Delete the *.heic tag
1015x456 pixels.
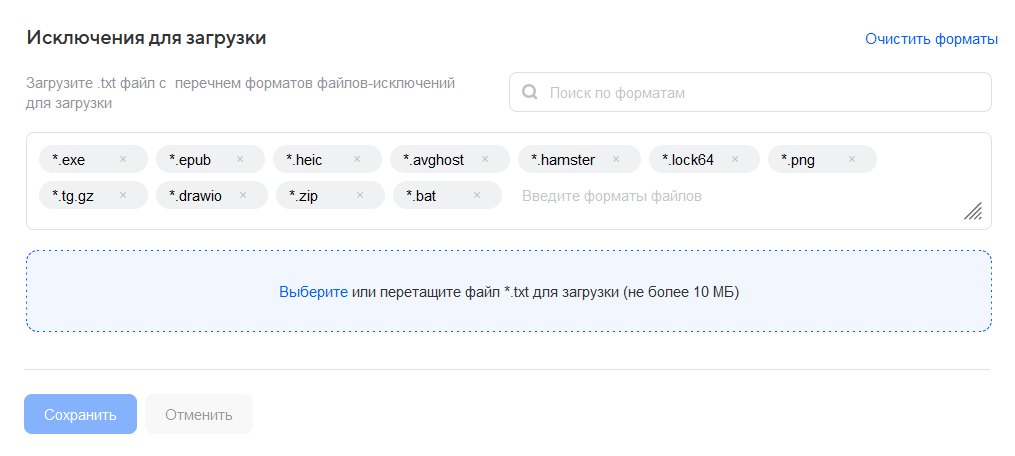(357, 159)
